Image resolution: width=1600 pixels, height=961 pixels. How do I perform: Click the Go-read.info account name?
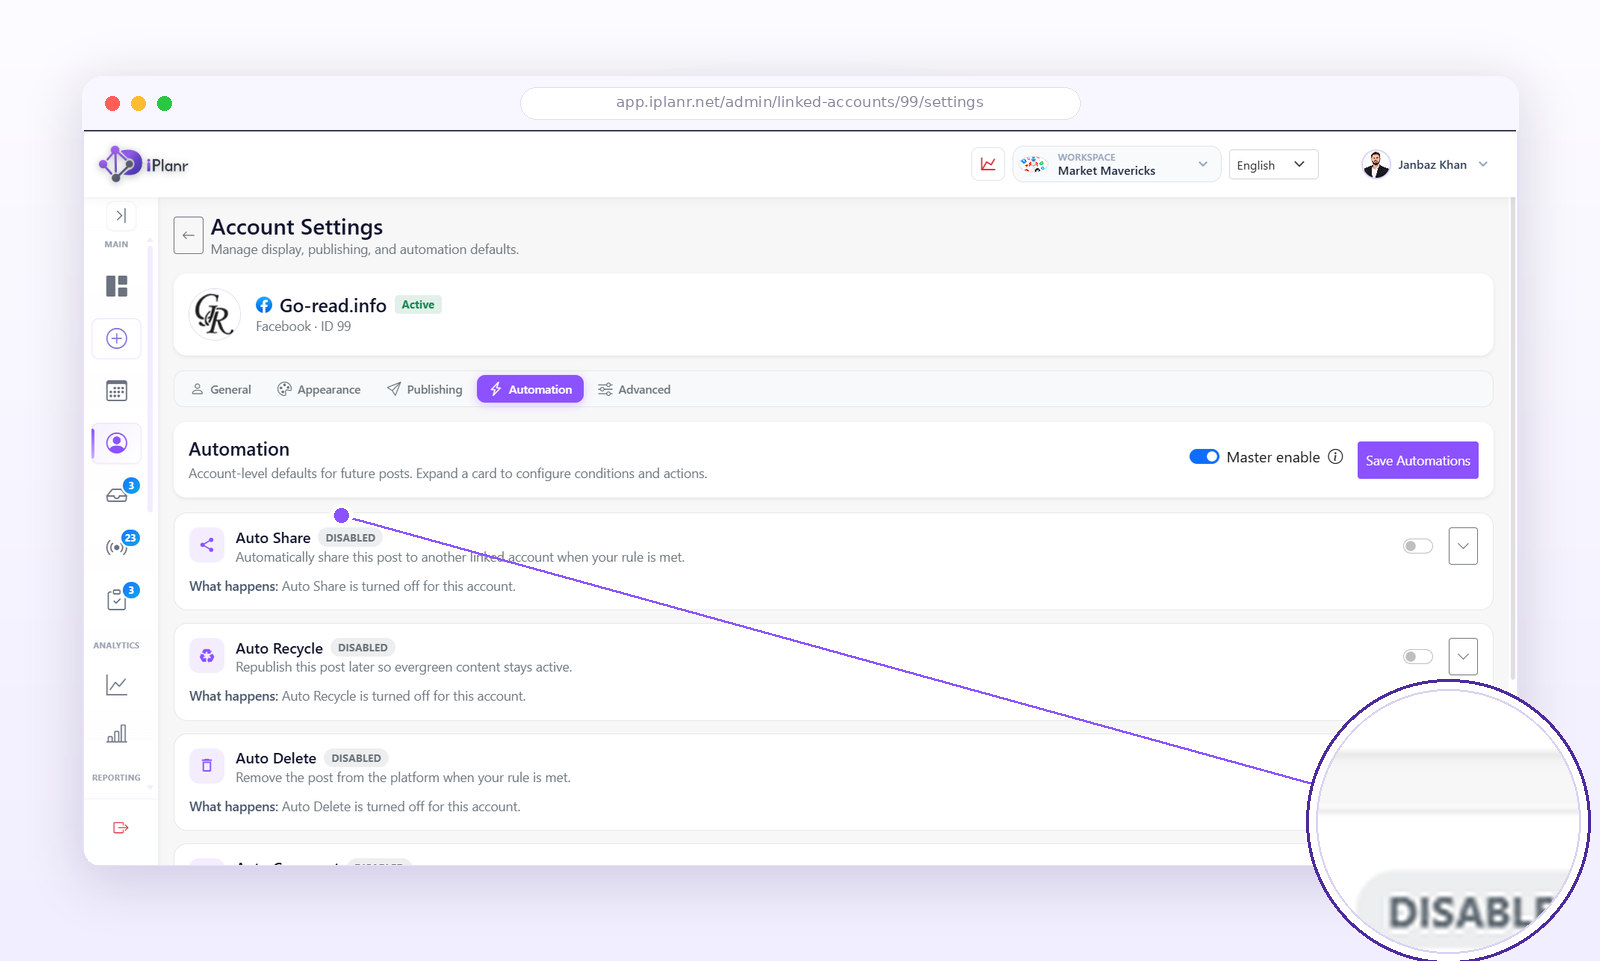click(x=333, y=306)
